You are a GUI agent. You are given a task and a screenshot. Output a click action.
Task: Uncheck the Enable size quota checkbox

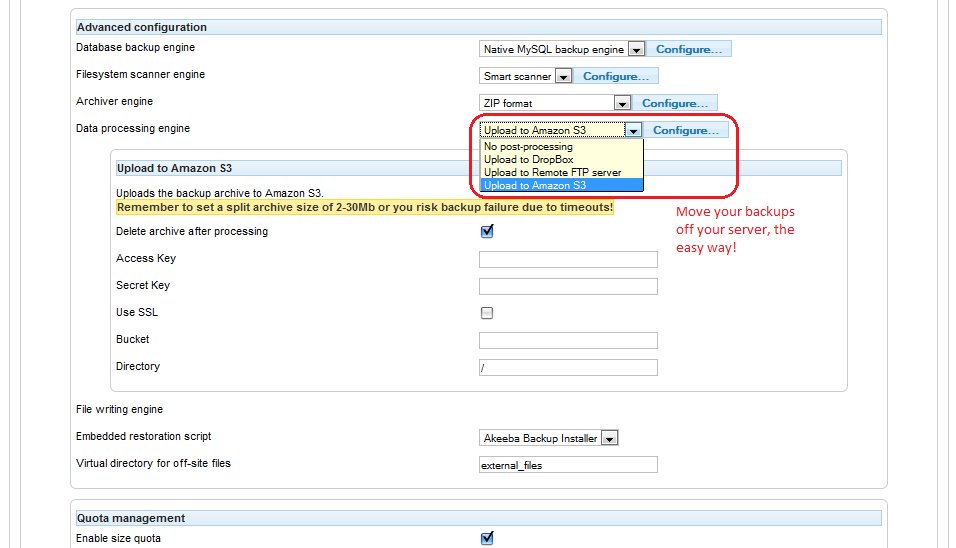pos(487,538)
